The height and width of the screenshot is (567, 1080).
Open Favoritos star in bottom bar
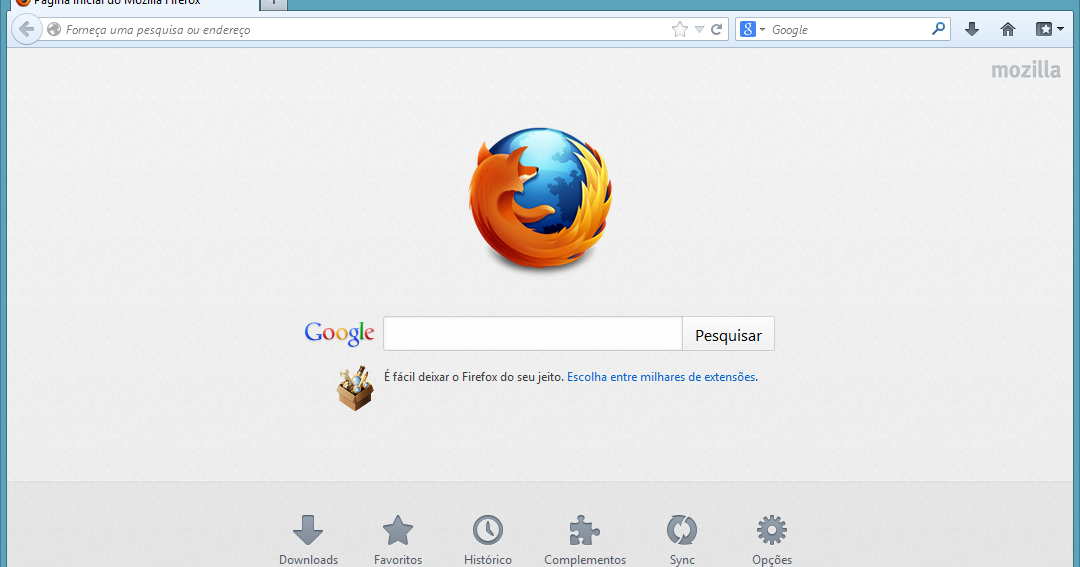(x=397, y=540)
